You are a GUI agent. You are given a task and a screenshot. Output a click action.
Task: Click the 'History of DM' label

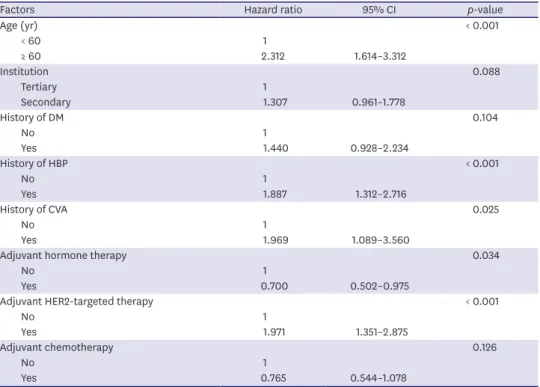[32, 117]
